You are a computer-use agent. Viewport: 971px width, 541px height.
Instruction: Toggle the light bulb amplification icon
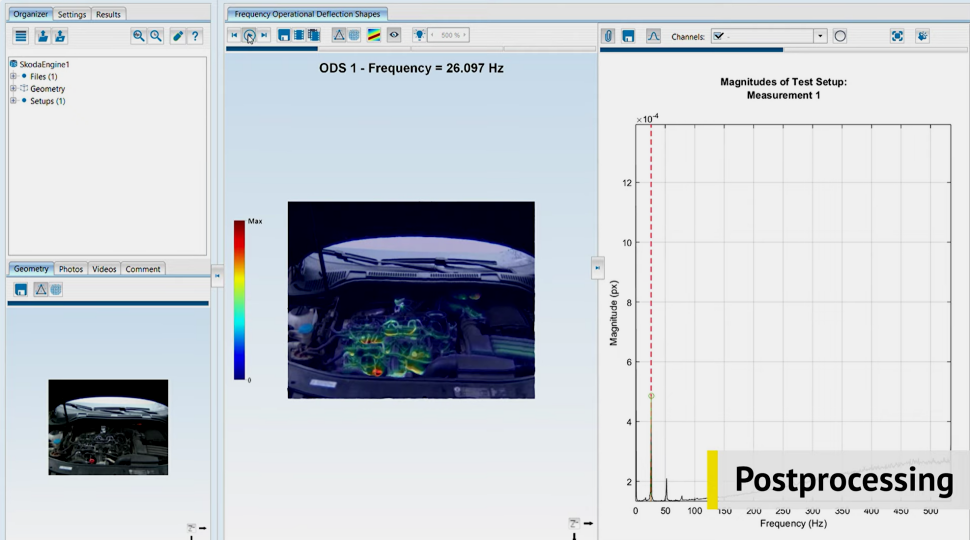tap(419, 35)
